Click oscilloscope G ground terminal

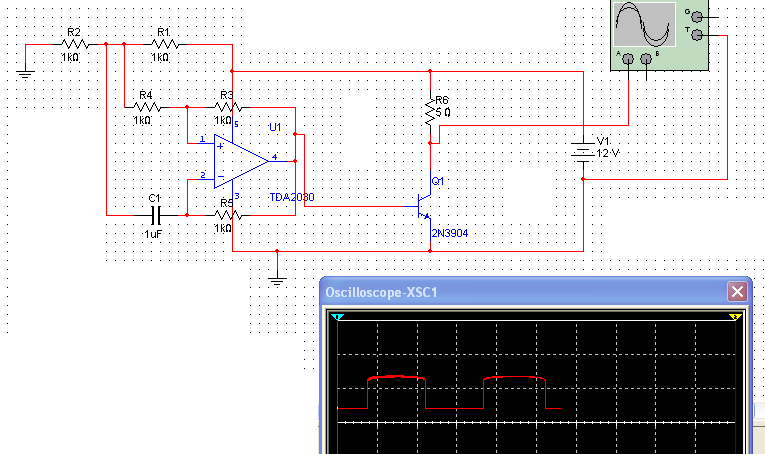[x=697, y=16]
